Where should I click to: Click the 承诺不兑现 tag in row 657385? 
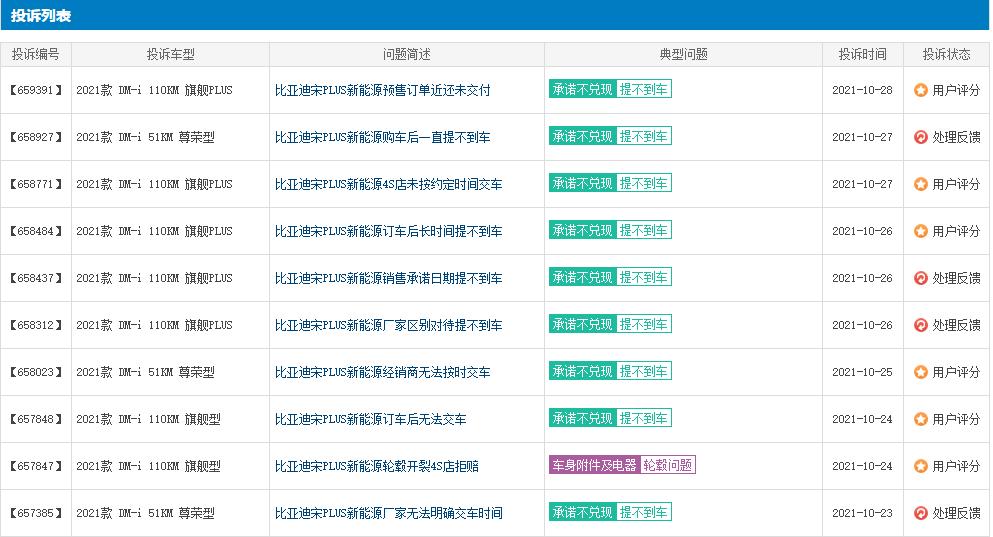click(x=582, y=512)
